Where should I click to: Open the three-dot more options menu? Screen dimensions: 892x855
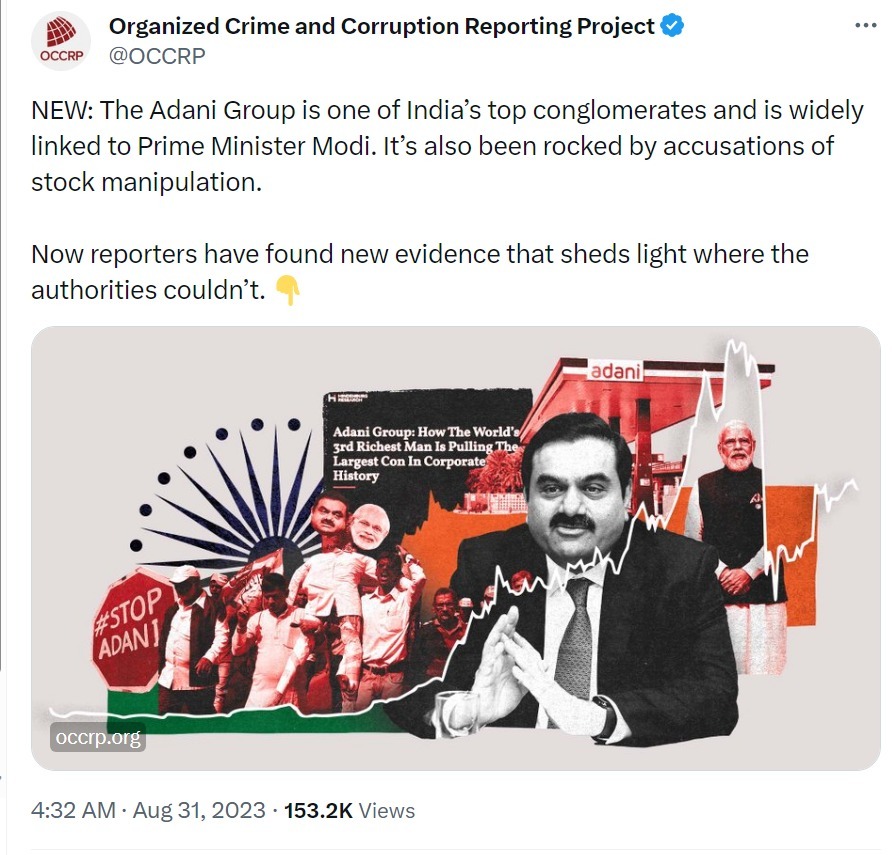click(866, 26)
